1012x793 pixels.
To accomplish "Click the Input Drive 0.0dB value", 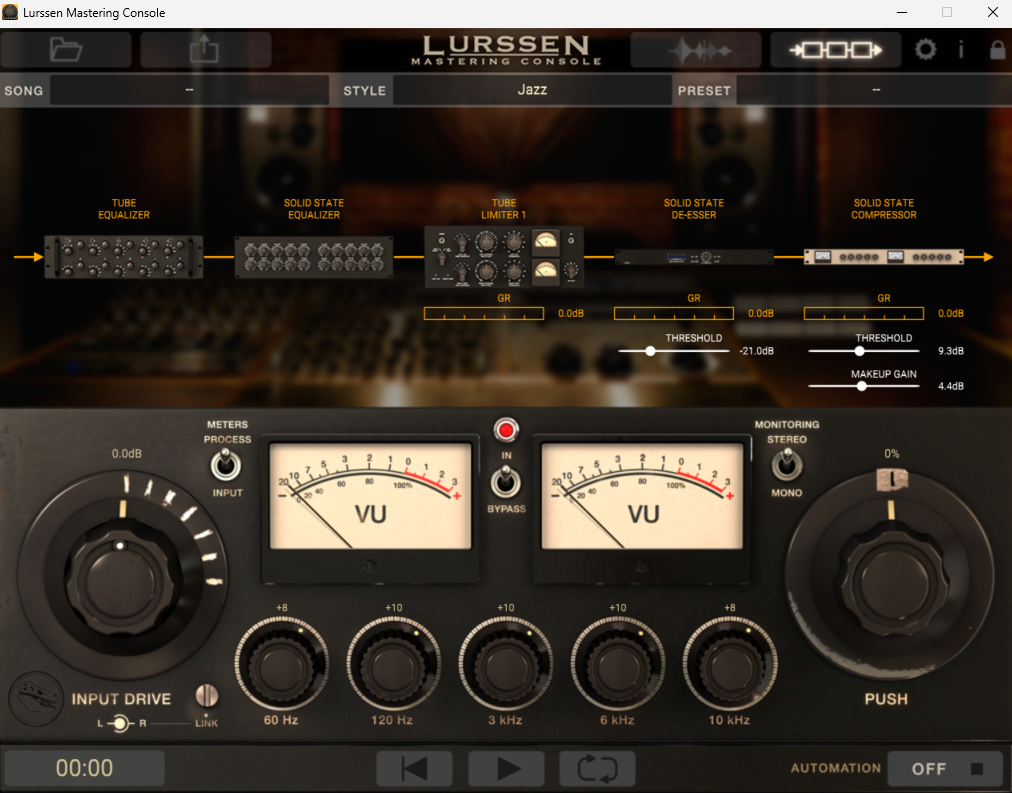I will [126, 454].
